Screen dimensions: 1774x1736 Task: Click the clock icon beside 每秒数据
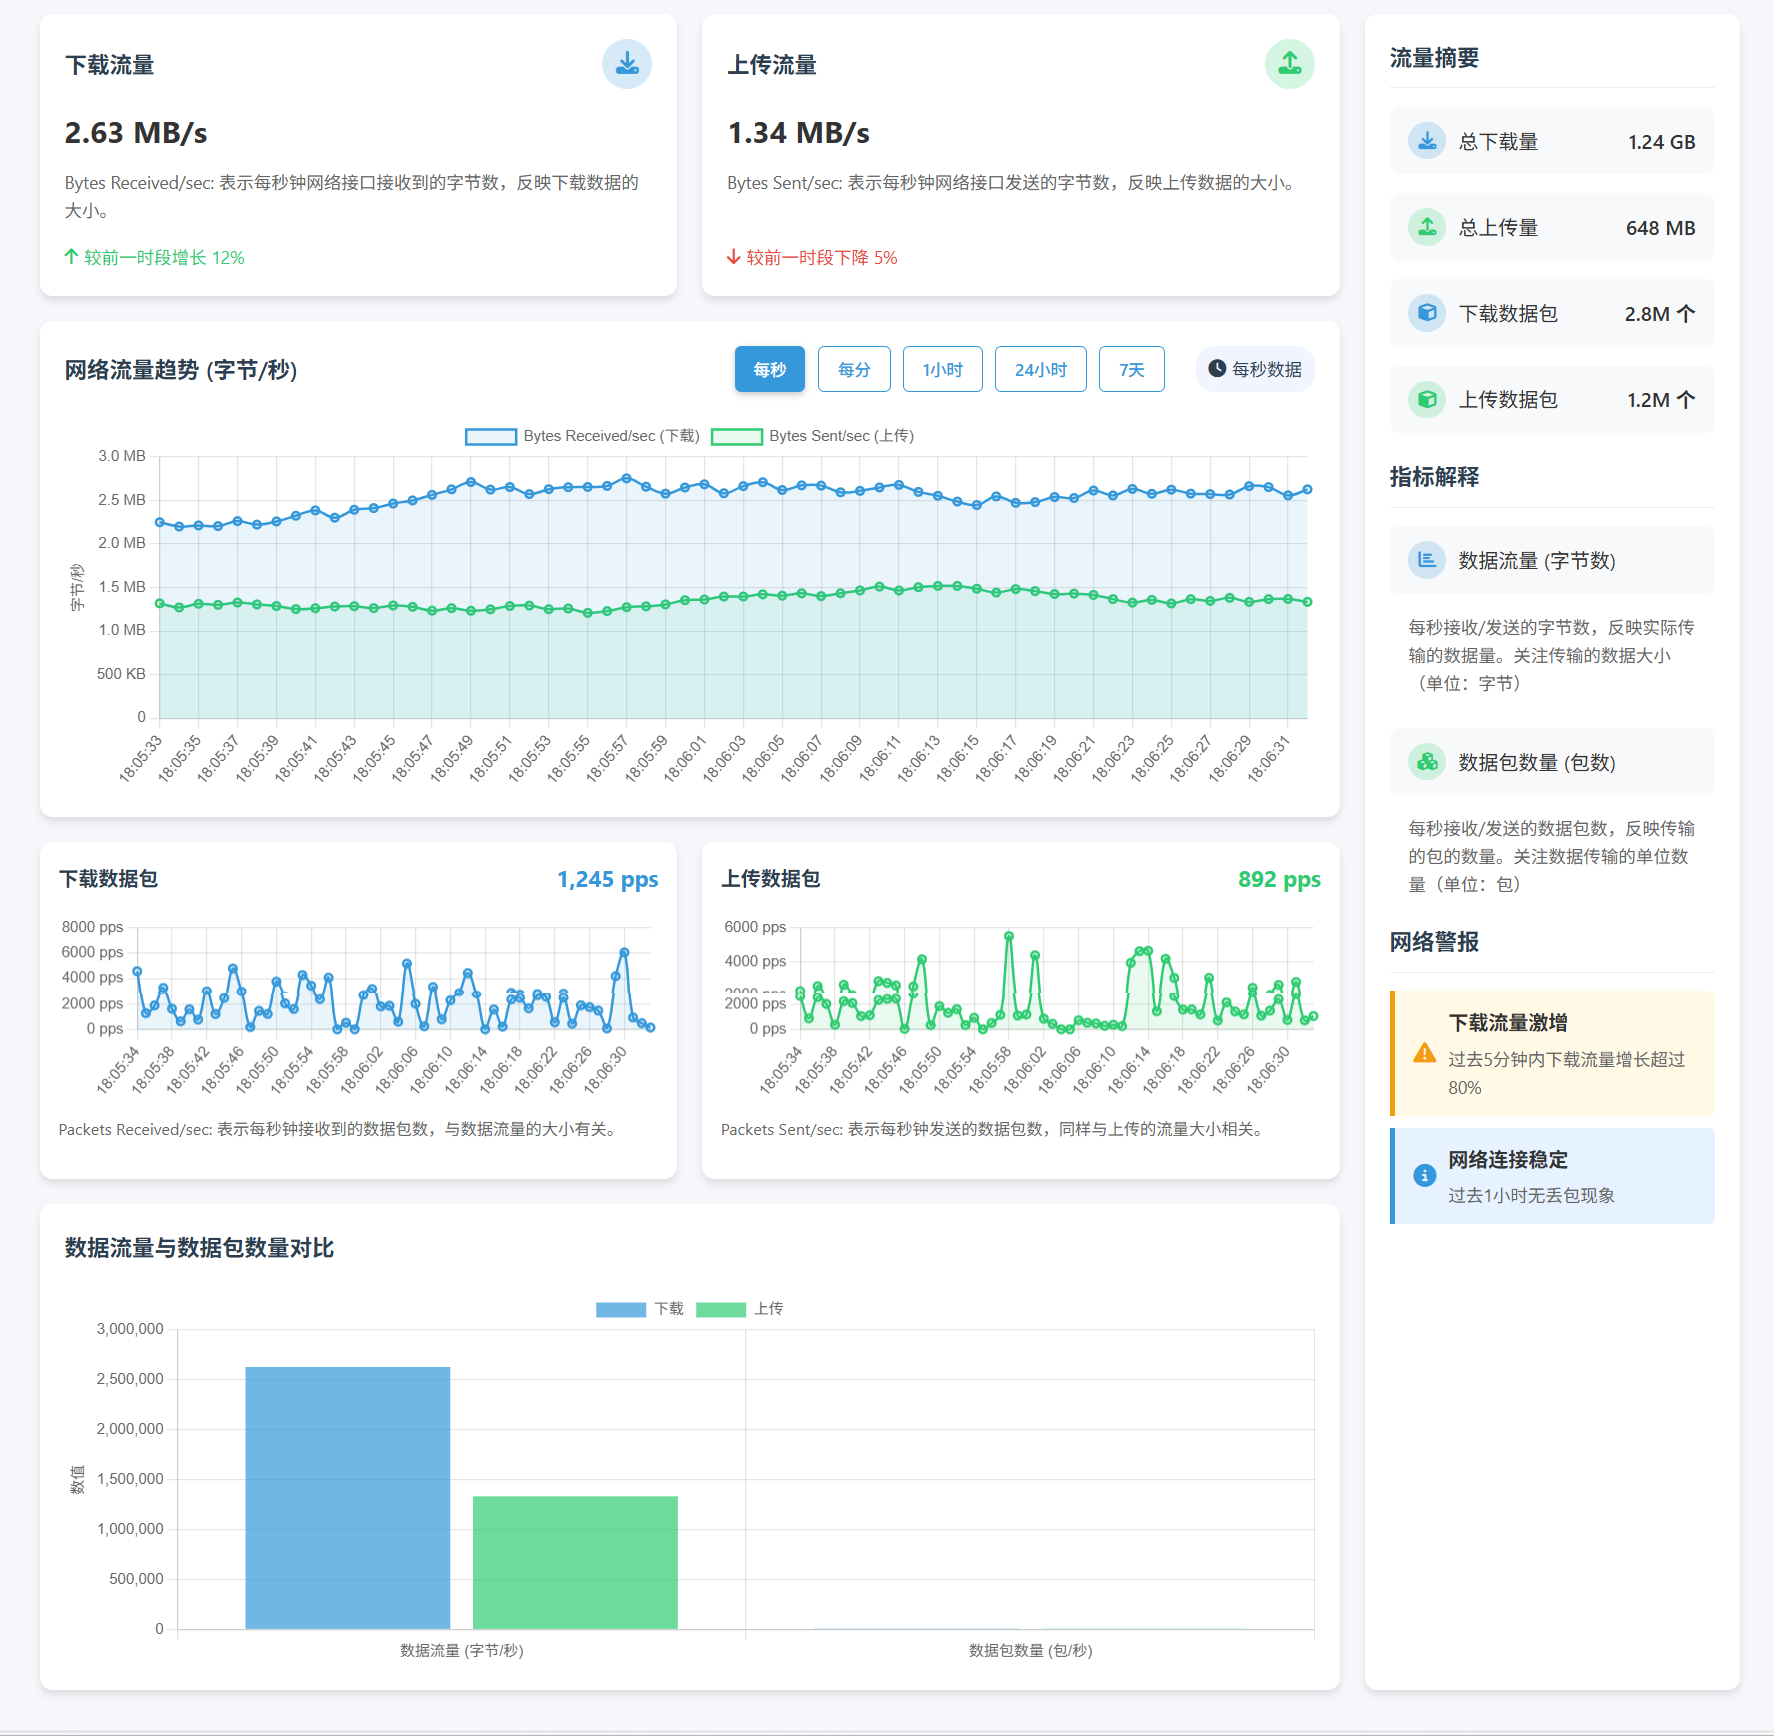coord(1217,369)
